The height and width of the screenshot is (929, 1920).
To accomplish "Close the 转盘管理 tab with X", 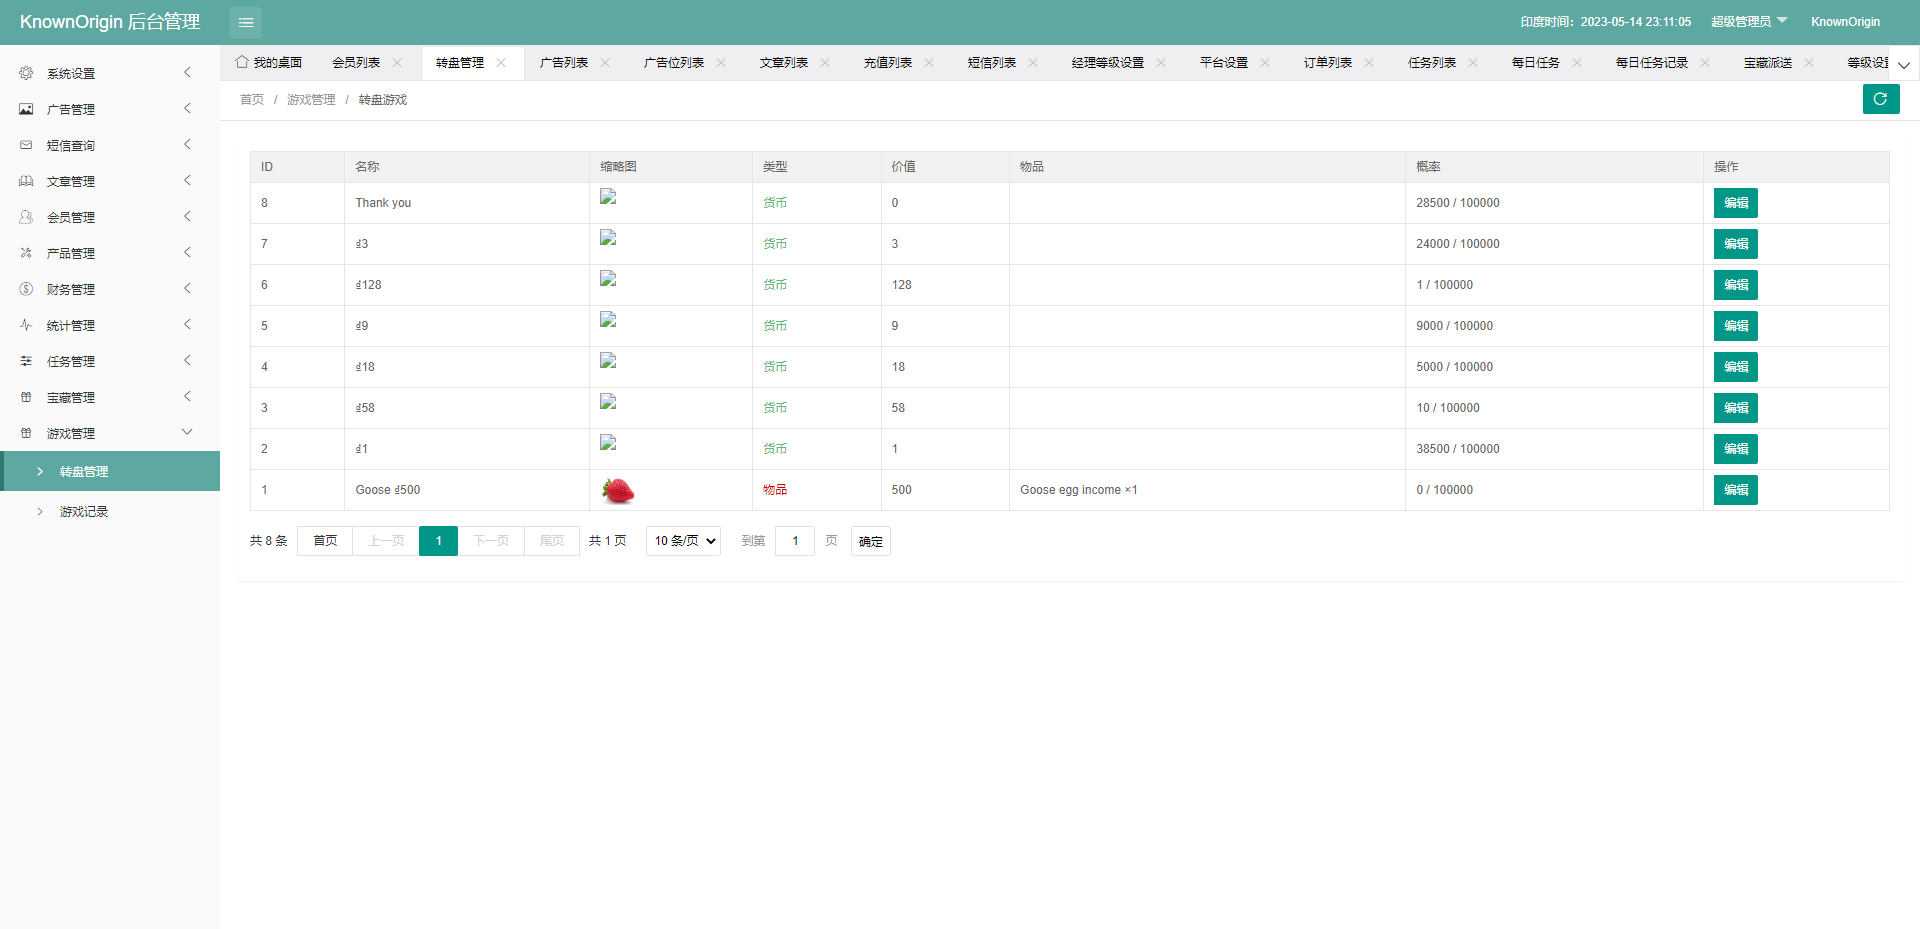I will (501, 62).
